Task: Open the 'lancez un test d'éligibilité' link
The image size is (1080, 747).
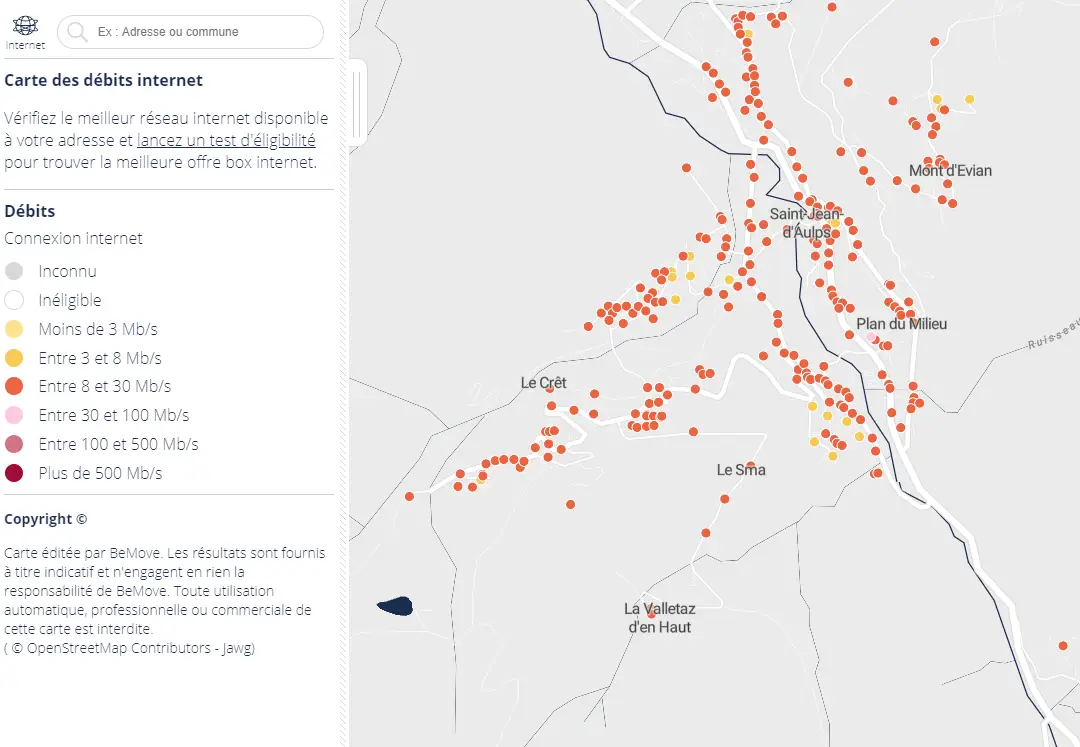Action: pyautogui.click(x=226, y=140)
